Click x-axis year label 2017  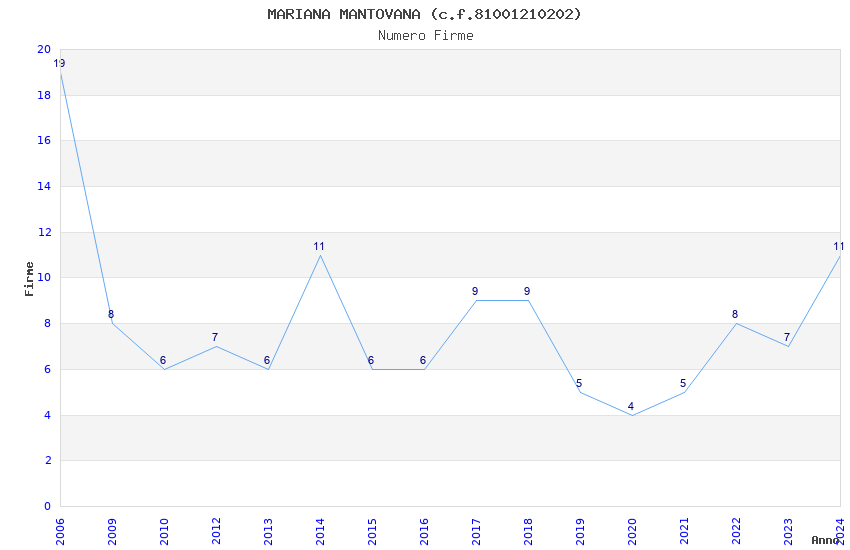476,531
